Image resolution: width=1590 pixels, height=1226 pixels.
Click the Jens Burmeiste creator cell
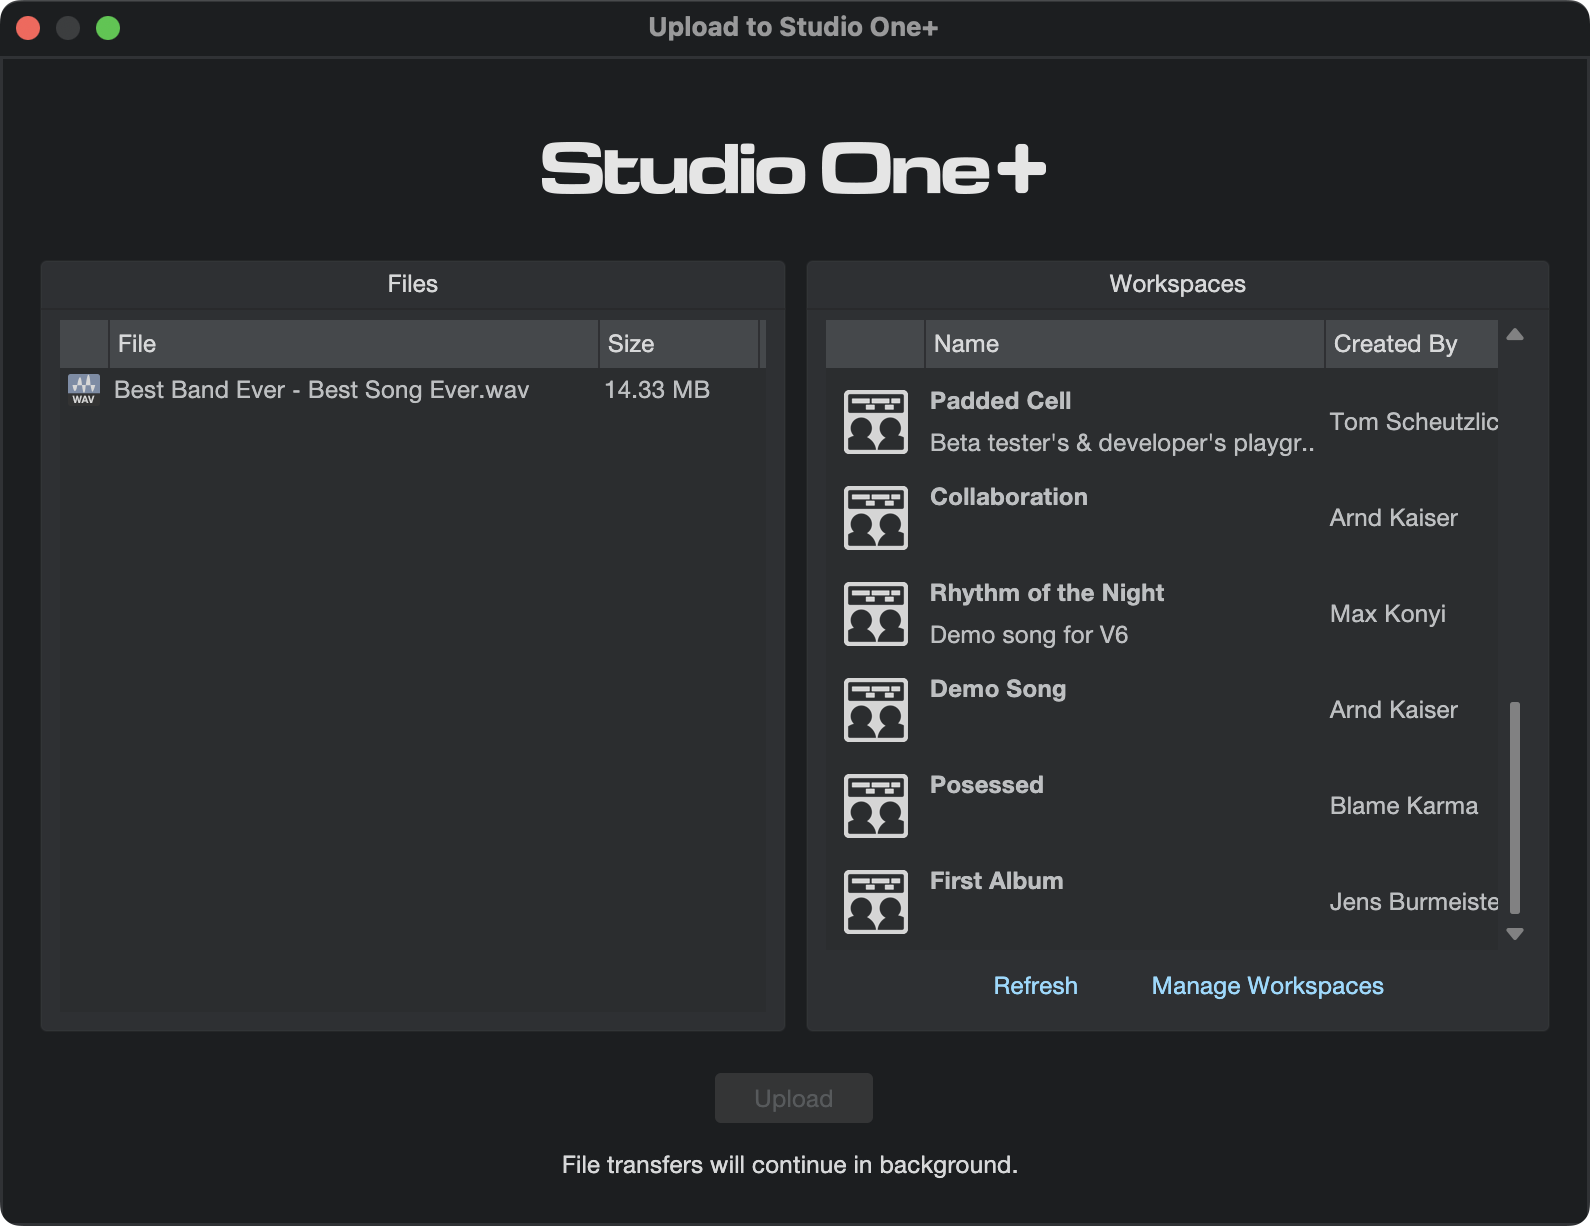1413,902
